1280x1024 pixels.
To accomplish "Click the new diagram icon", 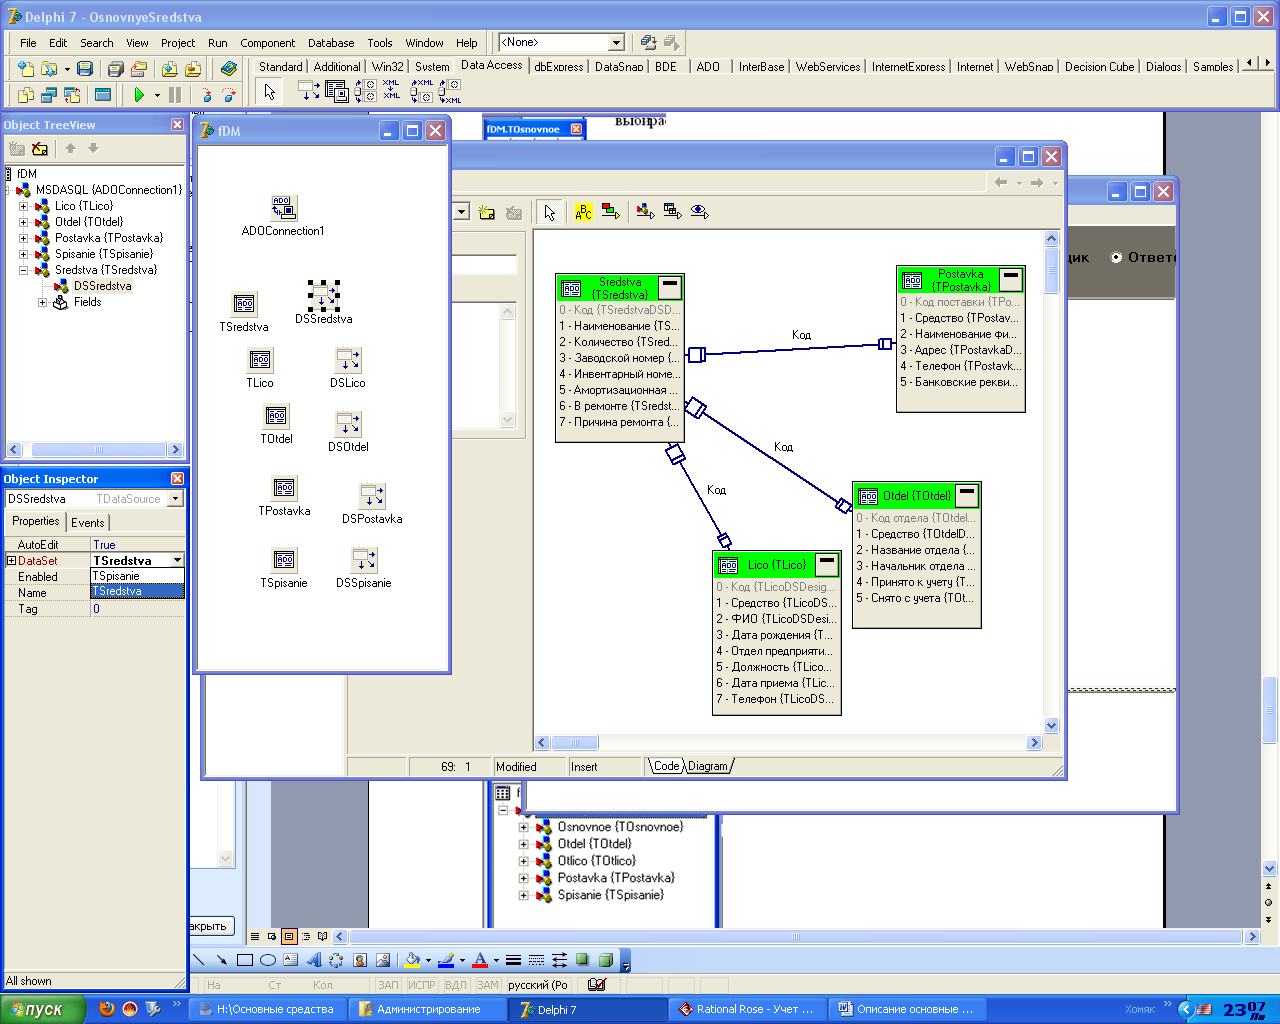I will [487, 212].
